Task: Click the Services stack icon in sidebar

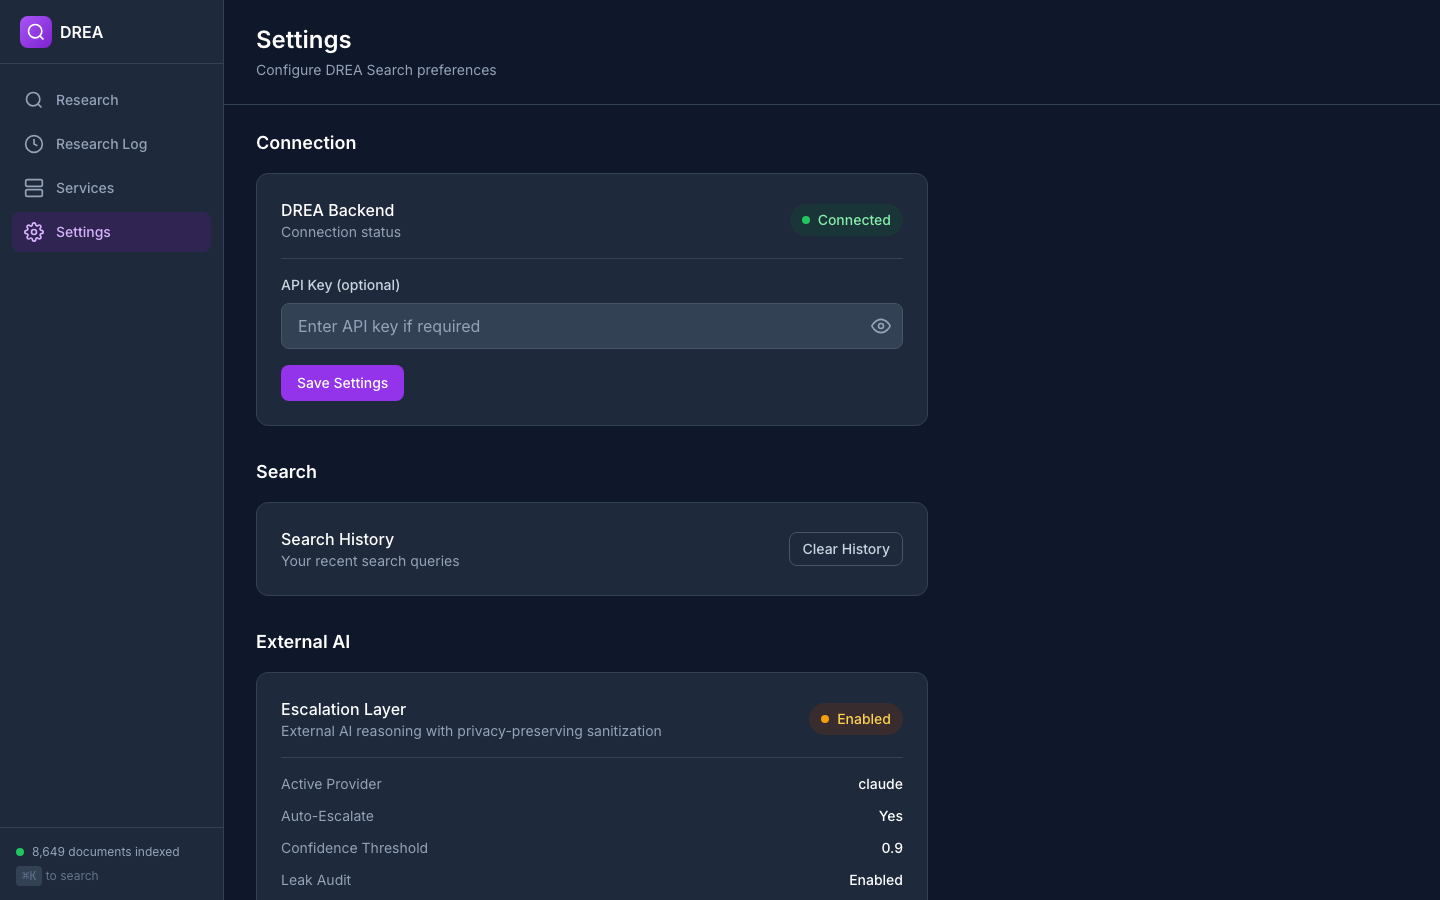Action: coord(34,188)
